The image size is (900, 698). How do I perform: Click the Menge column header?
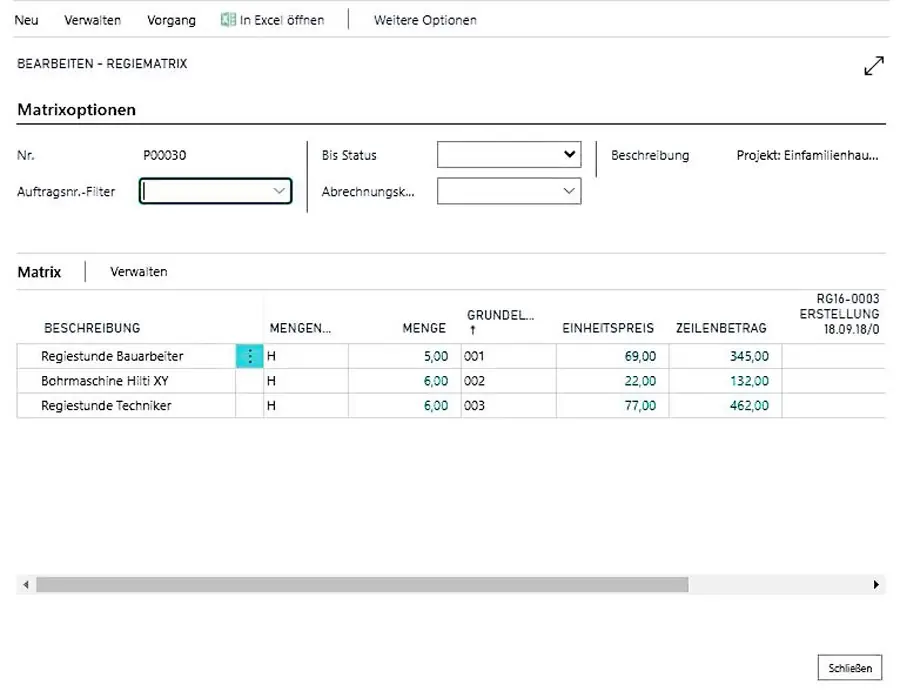[424, 328]
